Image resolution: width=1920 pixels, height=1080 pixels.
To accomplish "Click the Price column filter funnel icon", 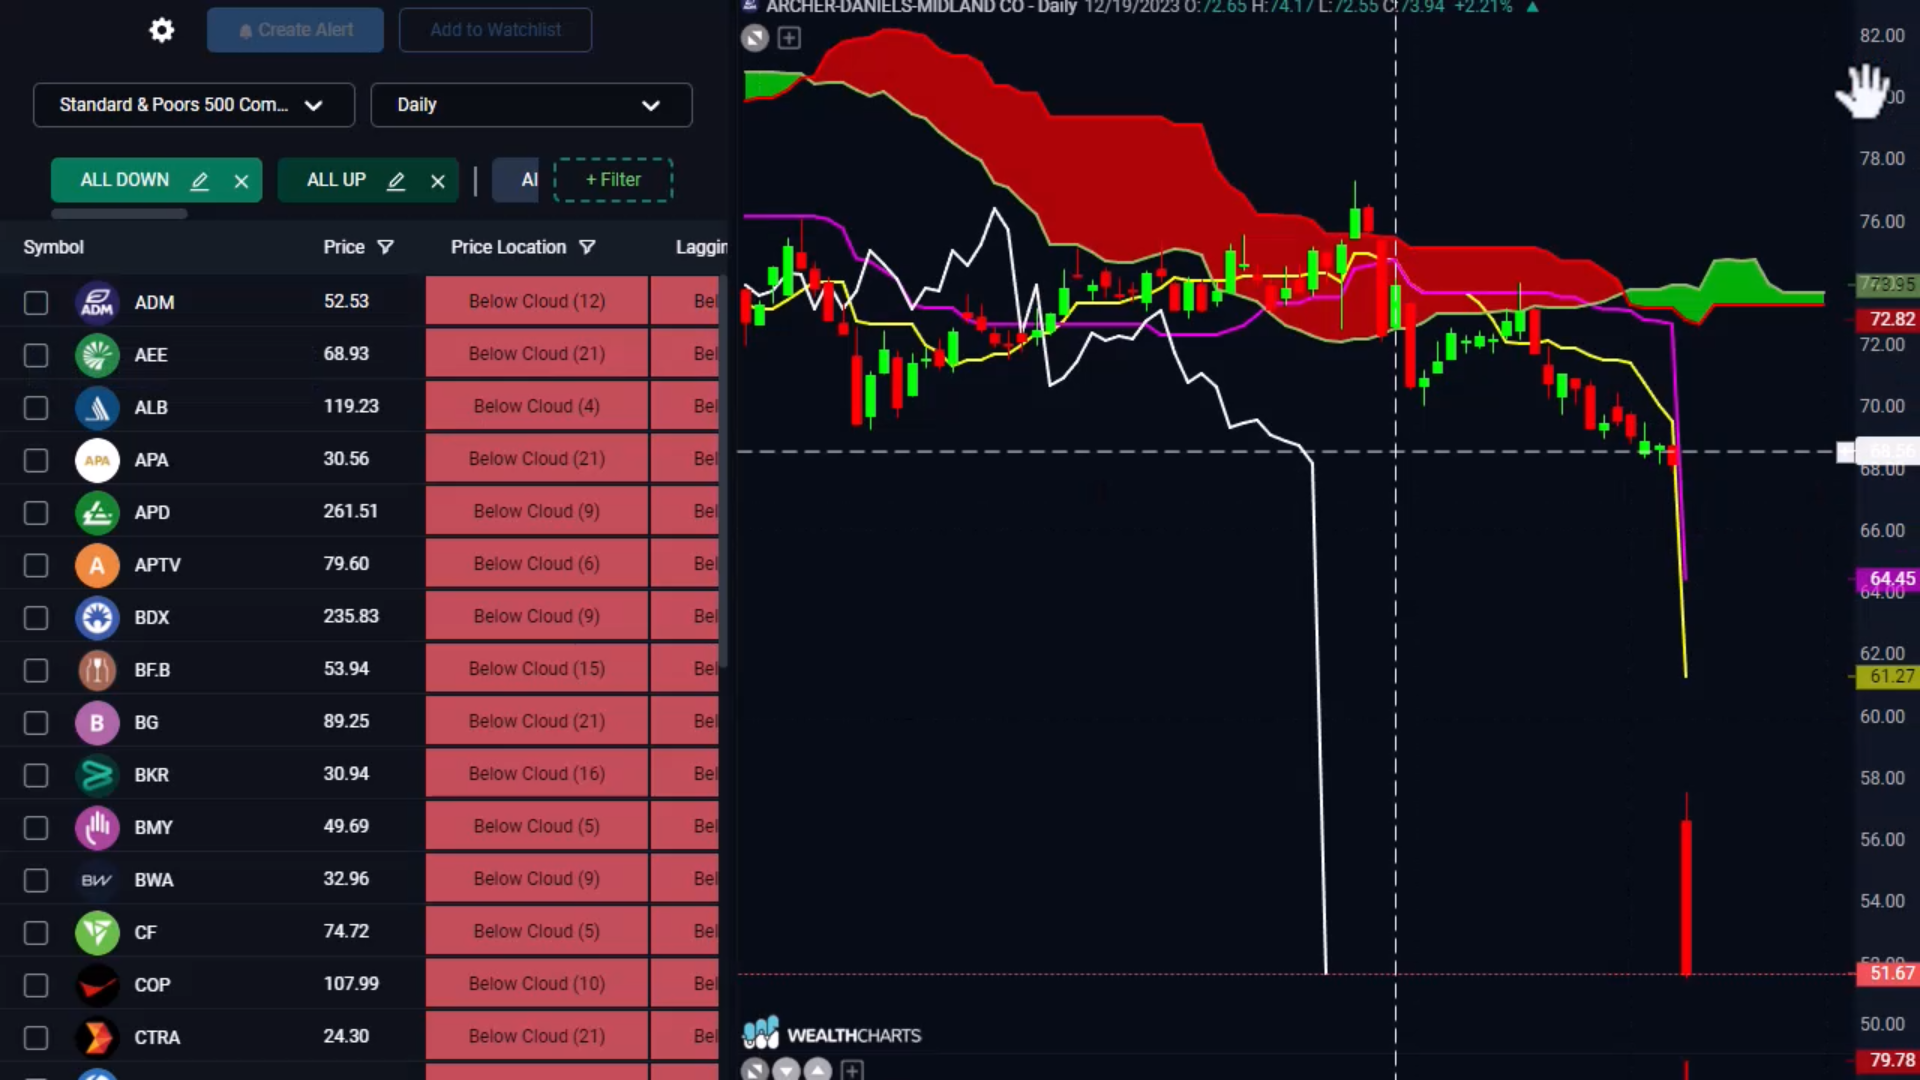I will coord(386,247).
